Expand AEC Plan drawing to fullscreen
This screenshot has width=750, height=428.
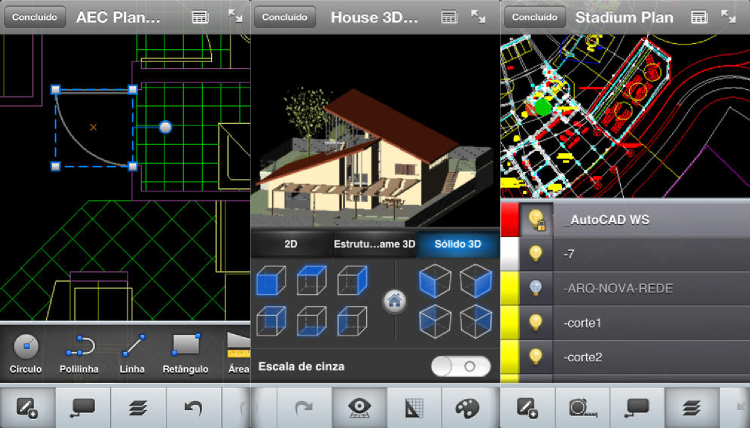pyautogui.click(x=235, y=16)
